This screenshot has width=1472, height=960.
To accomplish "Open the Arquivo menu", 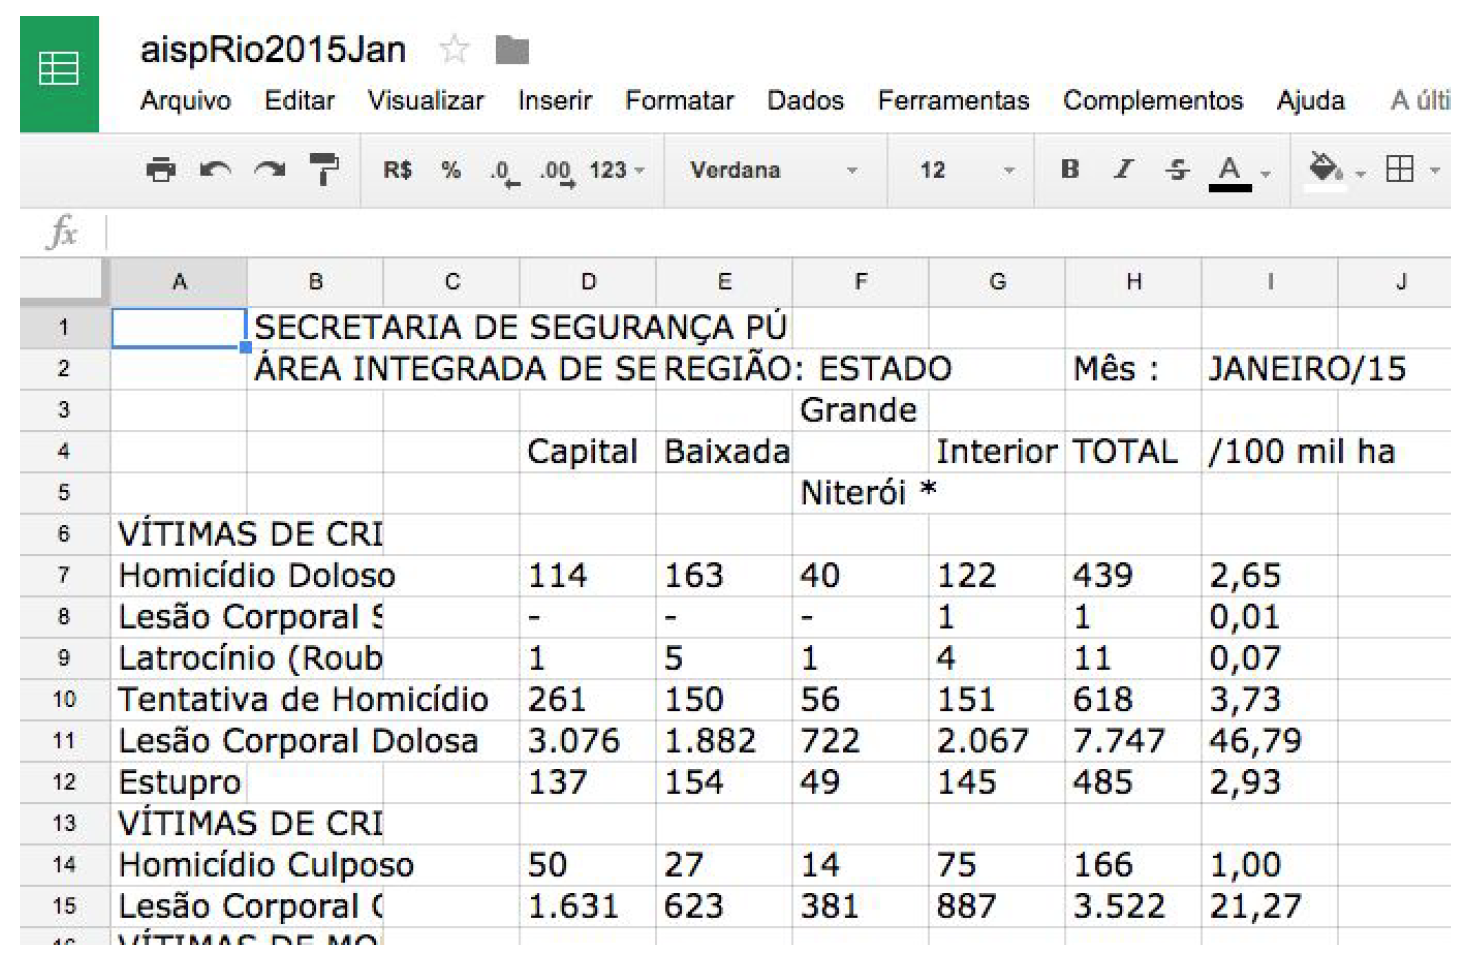I will 185,101.
